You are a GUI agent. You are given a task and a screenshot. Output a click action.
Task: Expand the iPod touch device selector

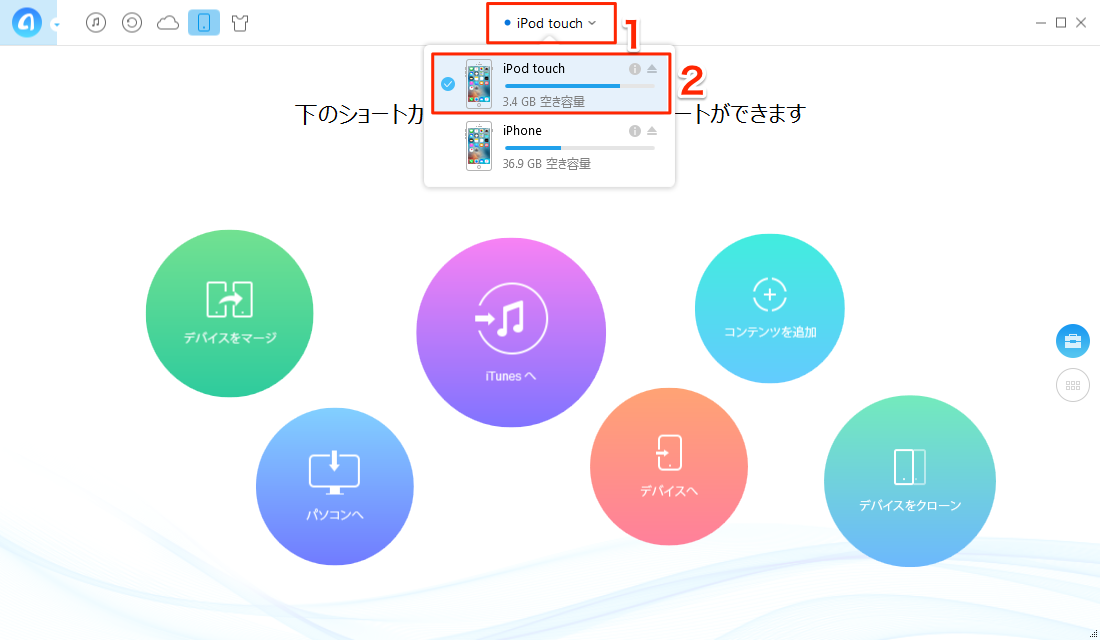pyautogui.click(x=551, y=23)
